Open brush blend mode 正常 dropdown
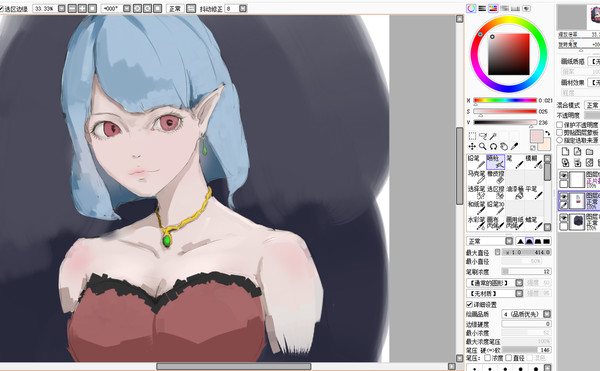Image resolution: width=600 pixels, height=371 pixels. [x=509, y=241]
